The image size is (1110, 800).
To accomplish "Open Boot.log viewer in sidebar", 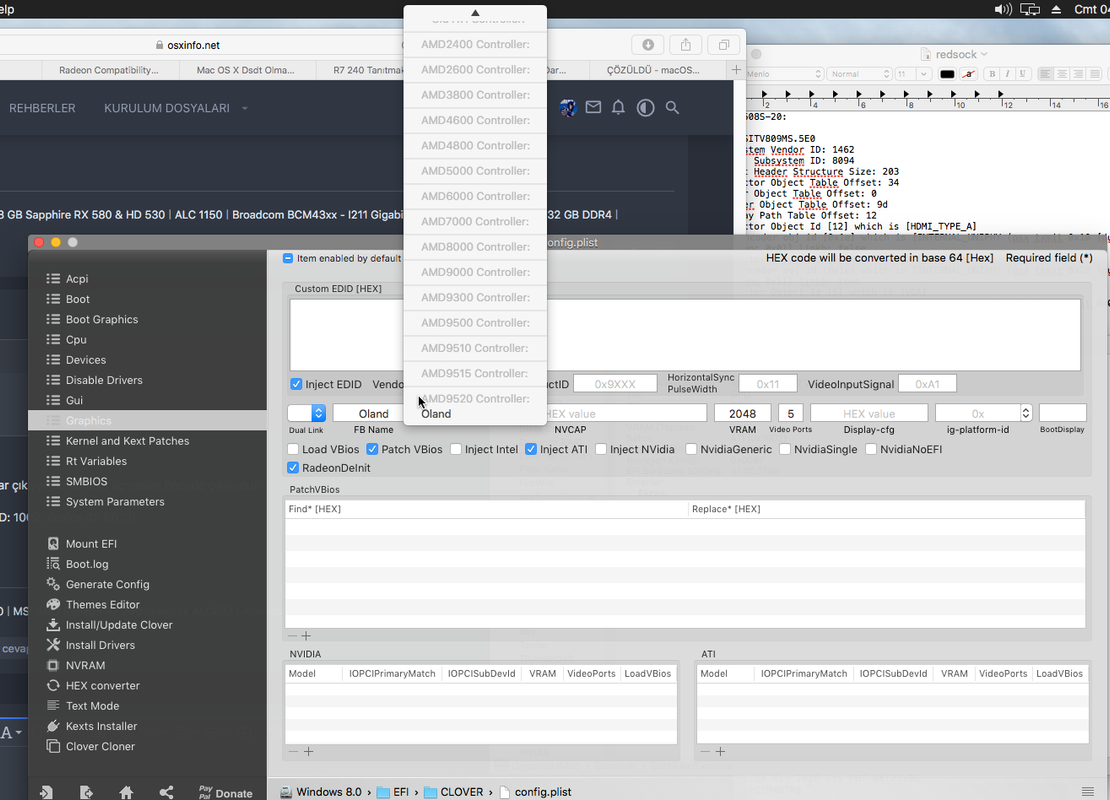I will click(x=86, y=564).
